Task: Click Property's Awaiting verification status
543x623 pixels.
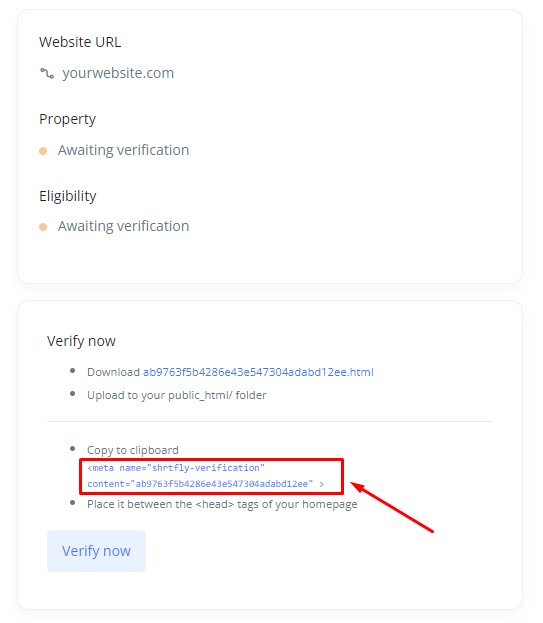Action: click(x=124, y=150)
